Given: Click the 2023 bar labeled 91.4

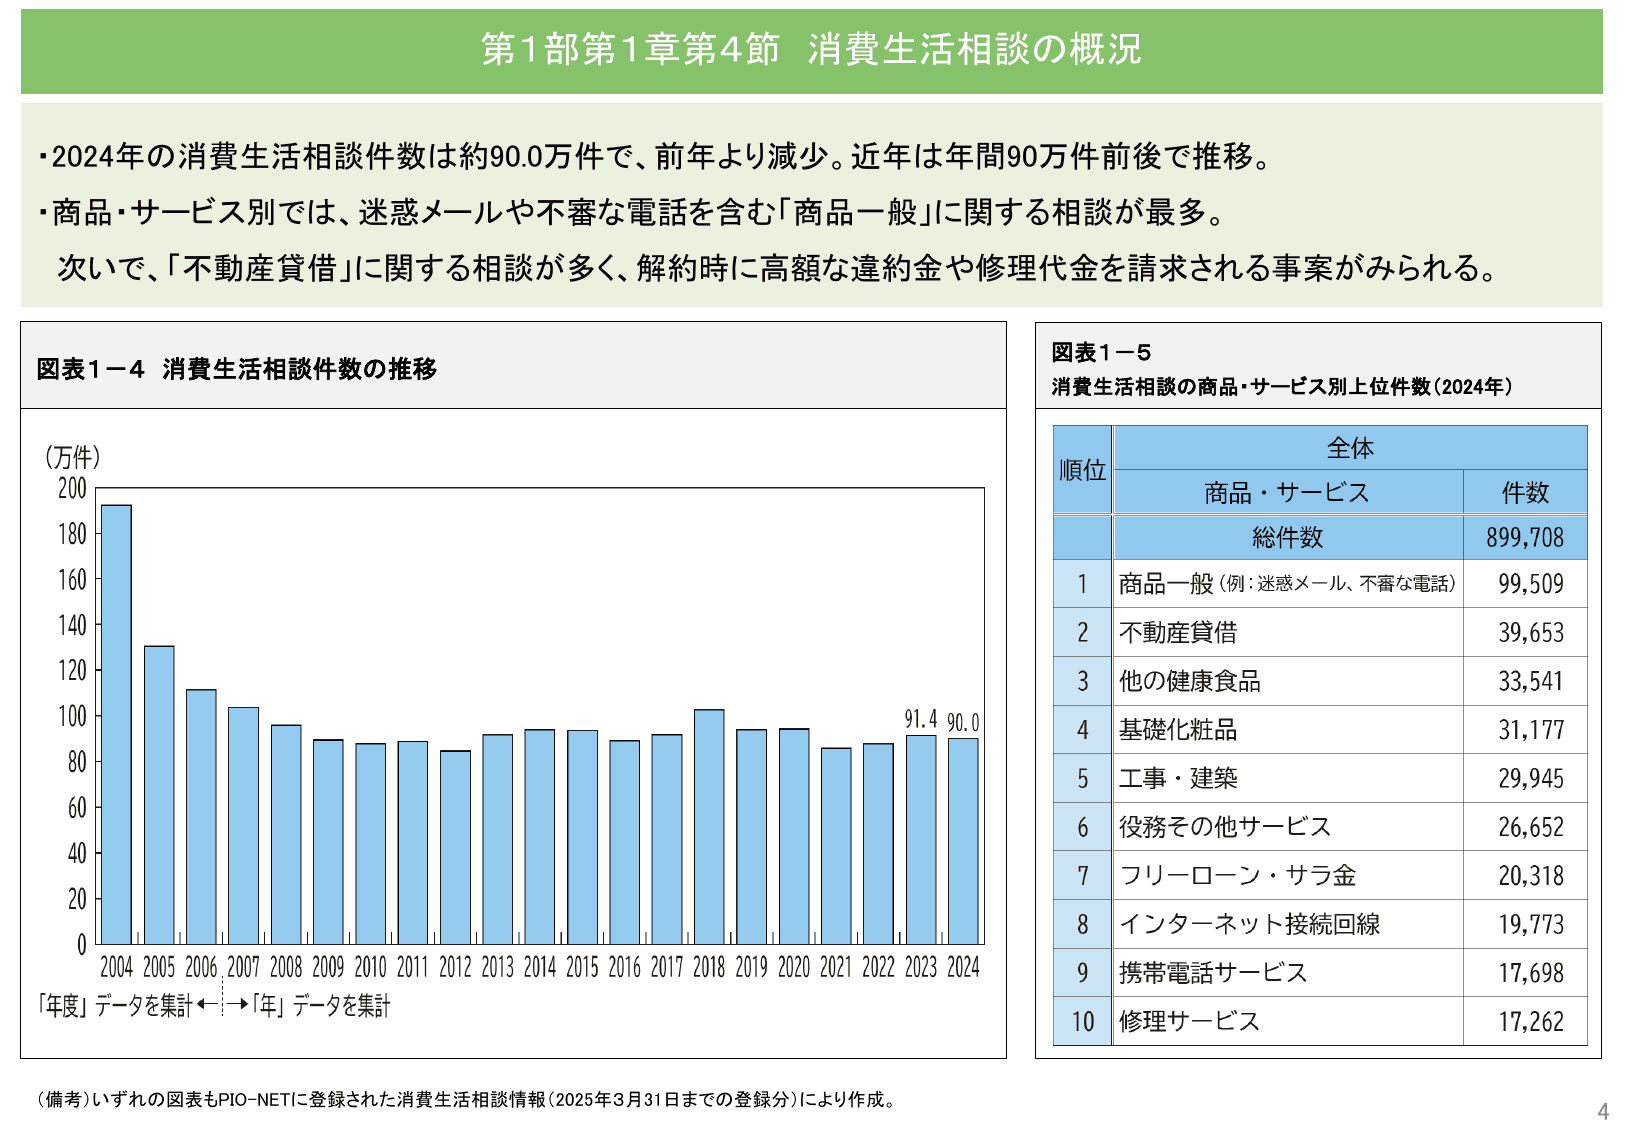Looking at the screenshot, I should (922, 840).
